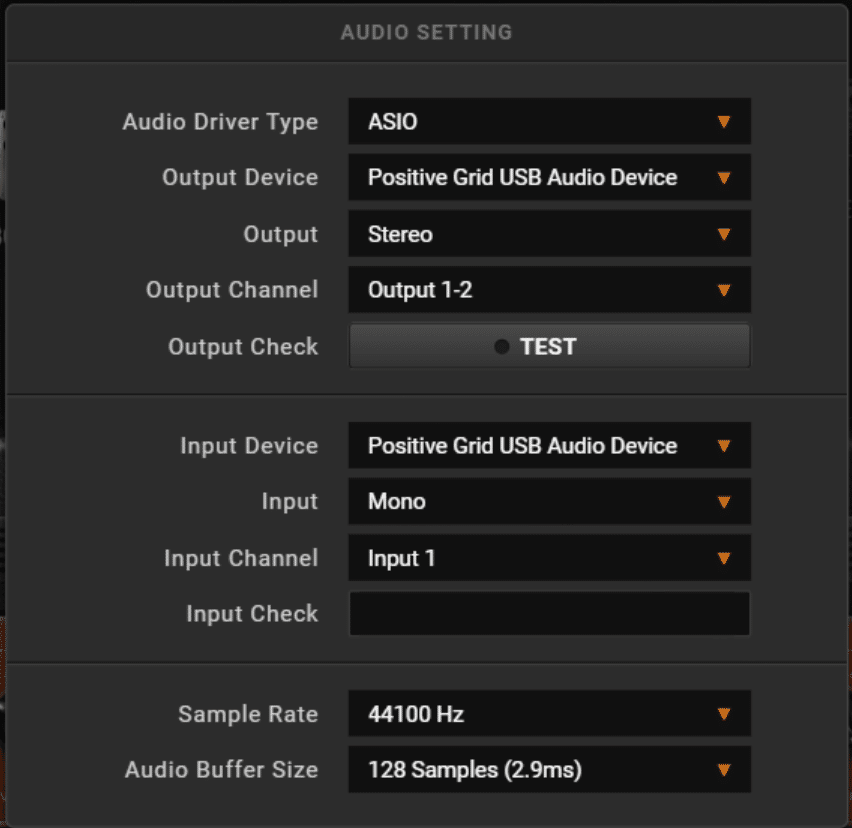Open the Output Device dropdown

click(549, 178)
